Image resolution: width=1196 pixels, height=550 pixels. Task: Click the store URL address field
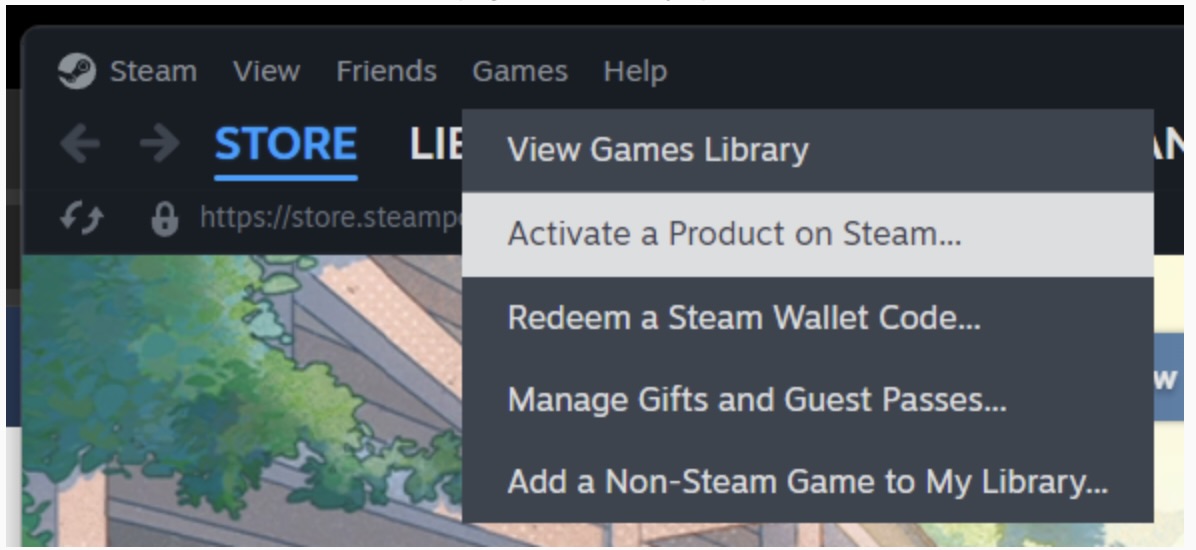coord(330,218)
